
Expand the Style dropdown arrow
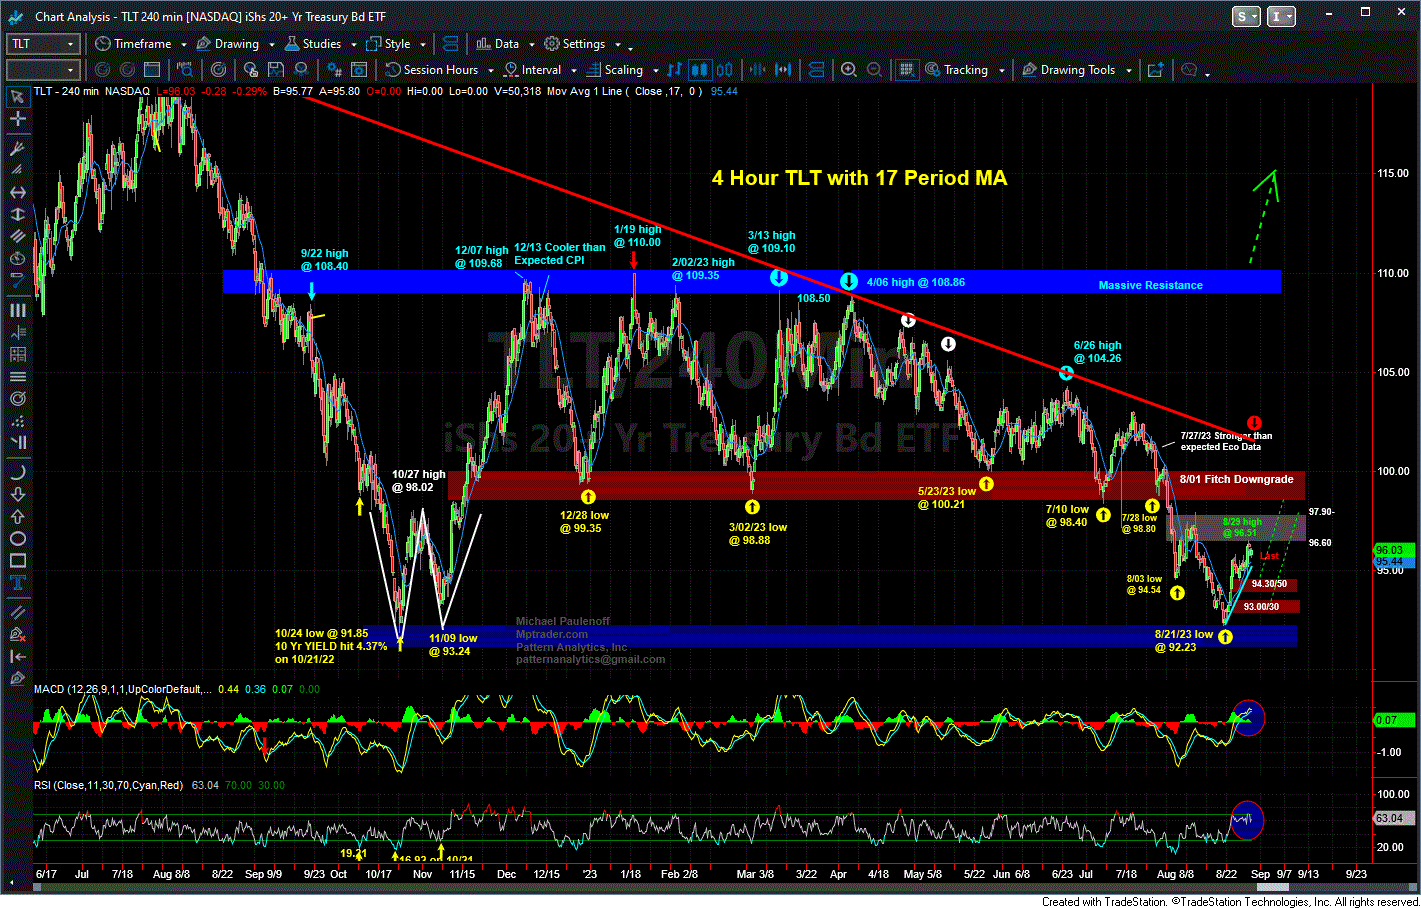point(423,45)
